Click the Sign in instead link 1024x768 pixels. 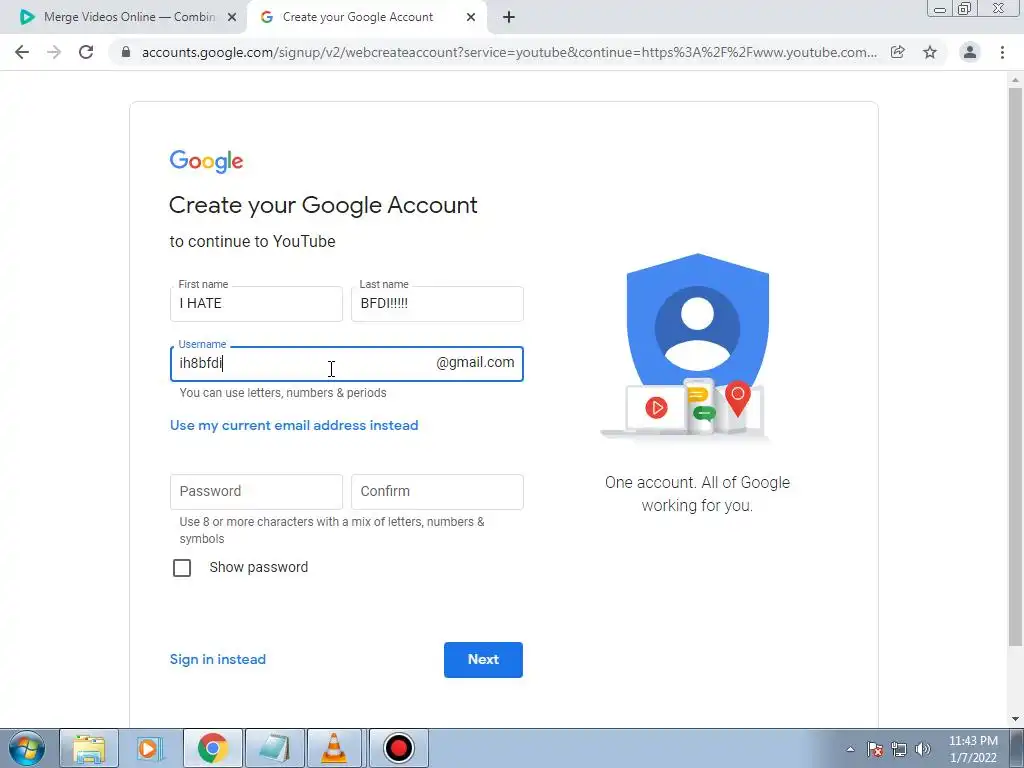[x=217, y=660]
